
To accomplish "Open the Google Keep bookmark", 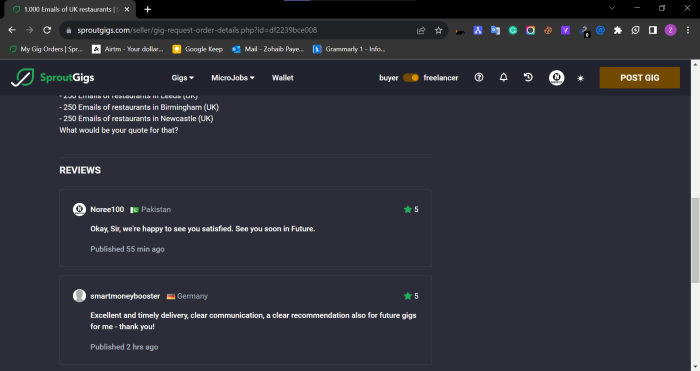I will pyautogui.click(x=197, y=49).
